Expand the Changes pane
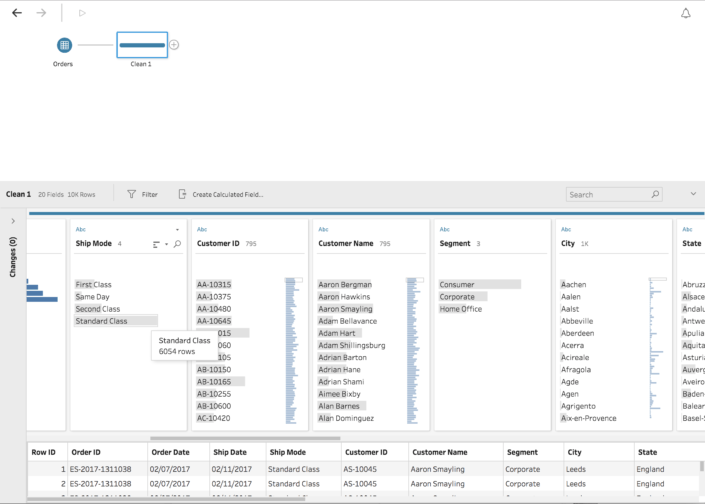Image resolution: width=705 pixels, height=504 pixels. pos(12,221)
